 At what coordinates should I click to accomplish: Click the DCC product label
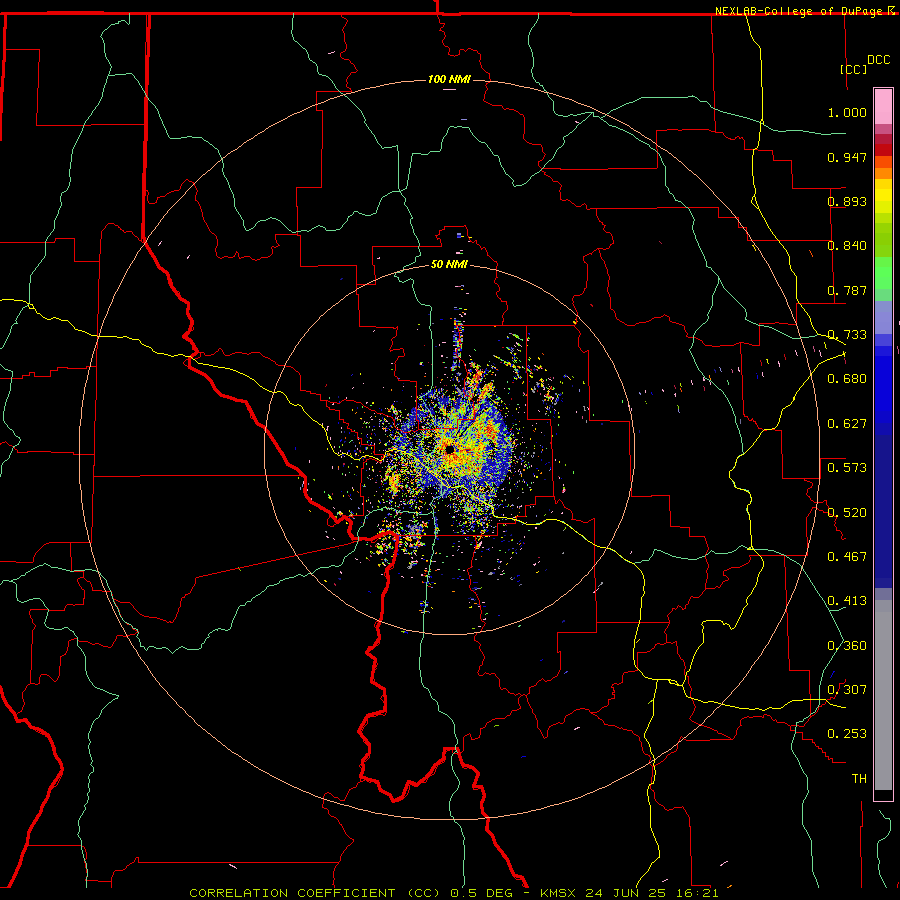point(879,60)
